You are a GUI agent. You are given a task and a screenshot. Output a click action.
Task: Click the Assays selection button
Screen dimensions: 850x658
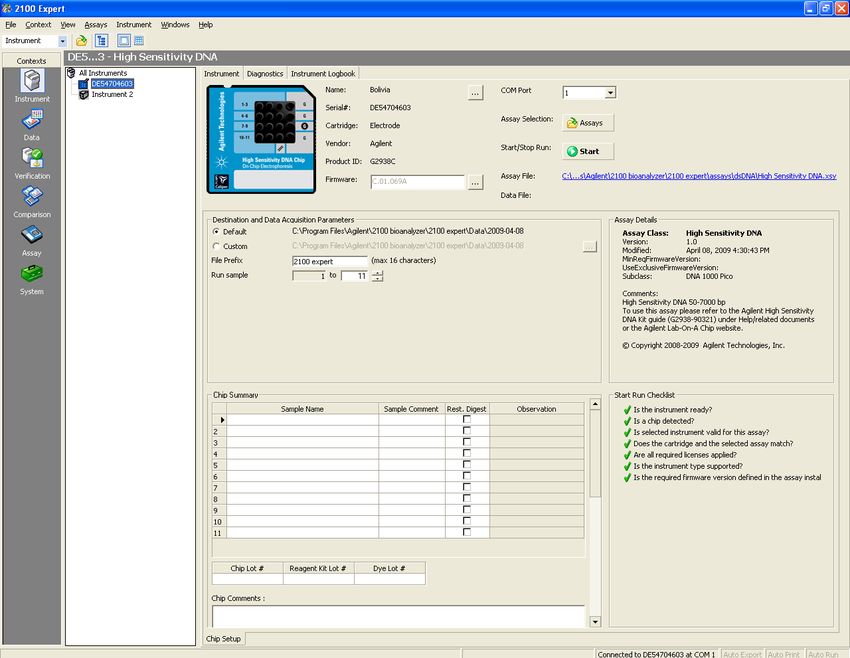[x=588, y=123]
